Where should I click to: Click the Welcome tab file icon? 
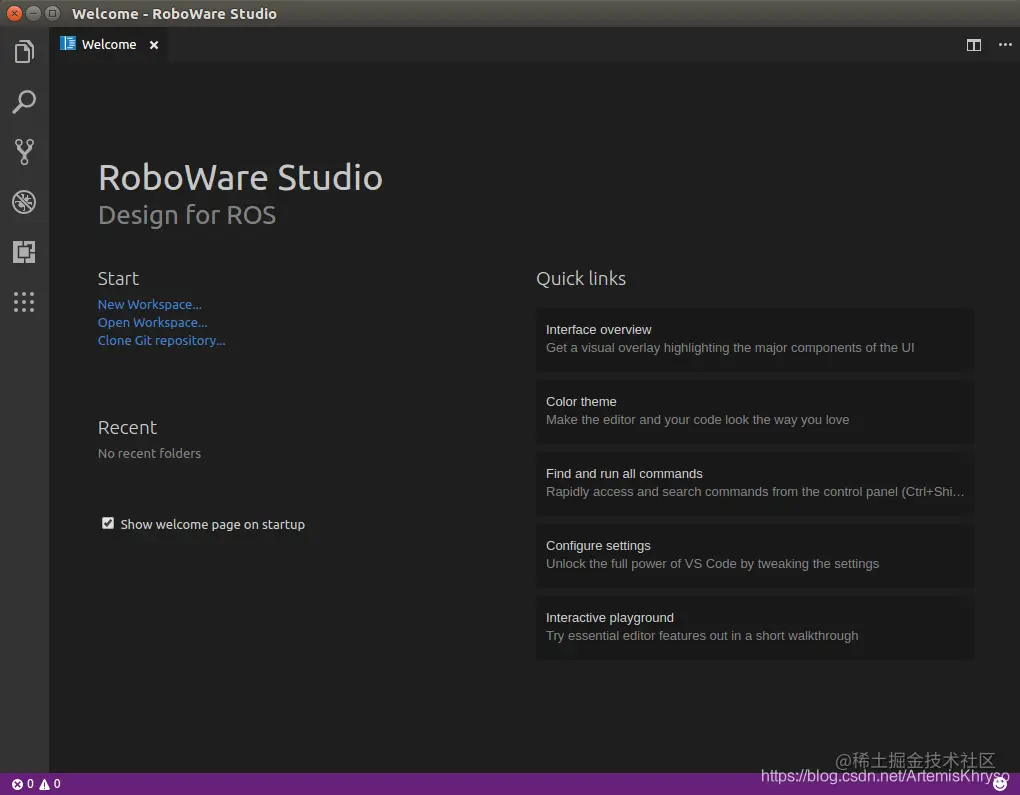[68, 44]
